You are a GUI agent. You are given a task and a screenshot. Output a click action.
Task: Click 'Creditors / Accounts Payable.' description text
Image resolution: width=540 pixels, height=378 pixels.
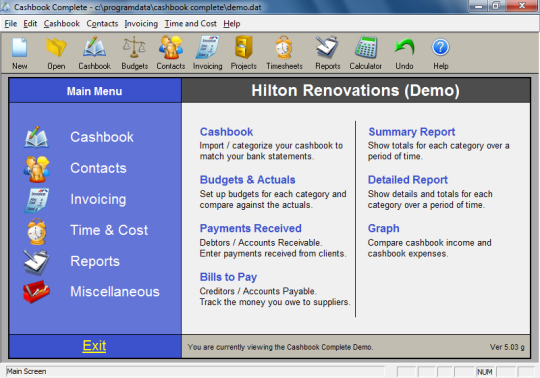(258, 291)
